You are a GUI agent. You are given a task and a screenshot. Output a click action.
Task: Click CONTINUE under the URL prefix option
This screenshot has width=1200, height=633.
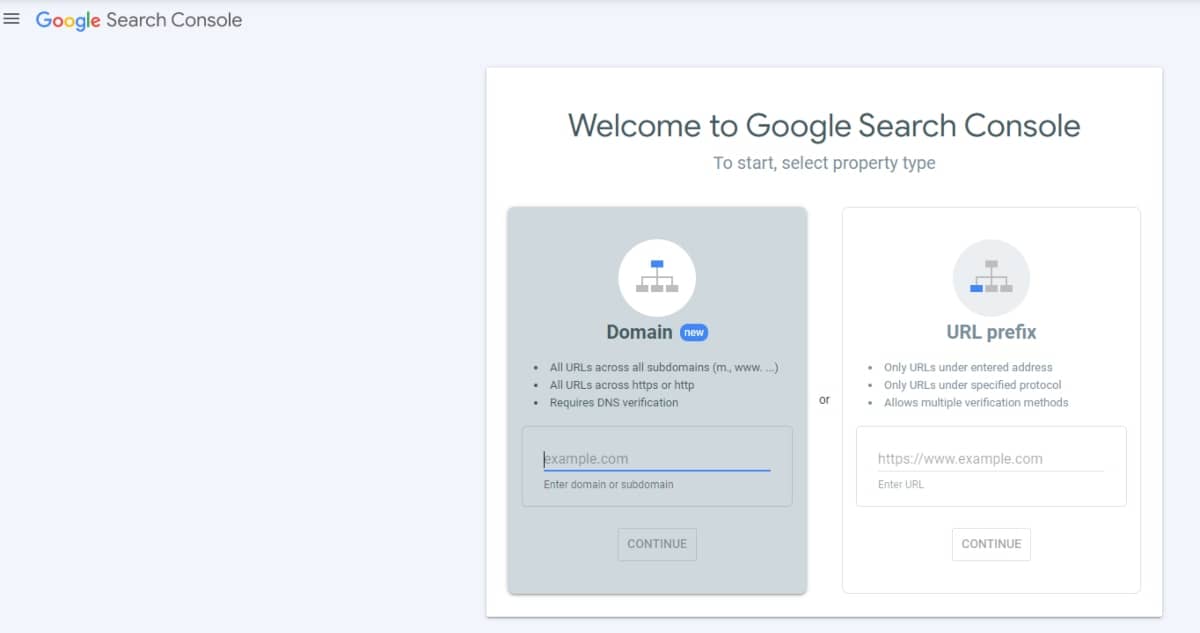pos(991,544)
